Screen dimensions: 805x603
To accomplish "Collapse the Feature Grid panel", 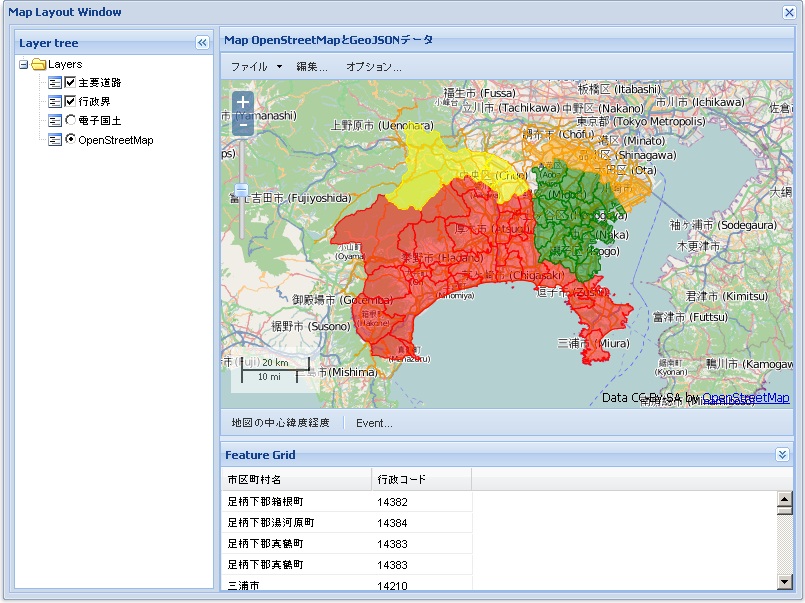I will (782, 454).
